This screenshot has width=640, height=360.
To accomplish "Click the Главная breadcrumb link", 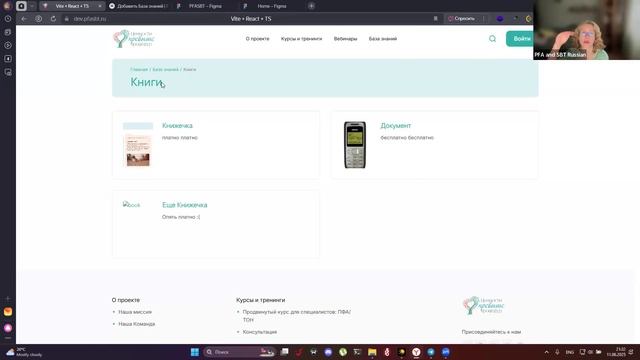I will tap(139, 69).
